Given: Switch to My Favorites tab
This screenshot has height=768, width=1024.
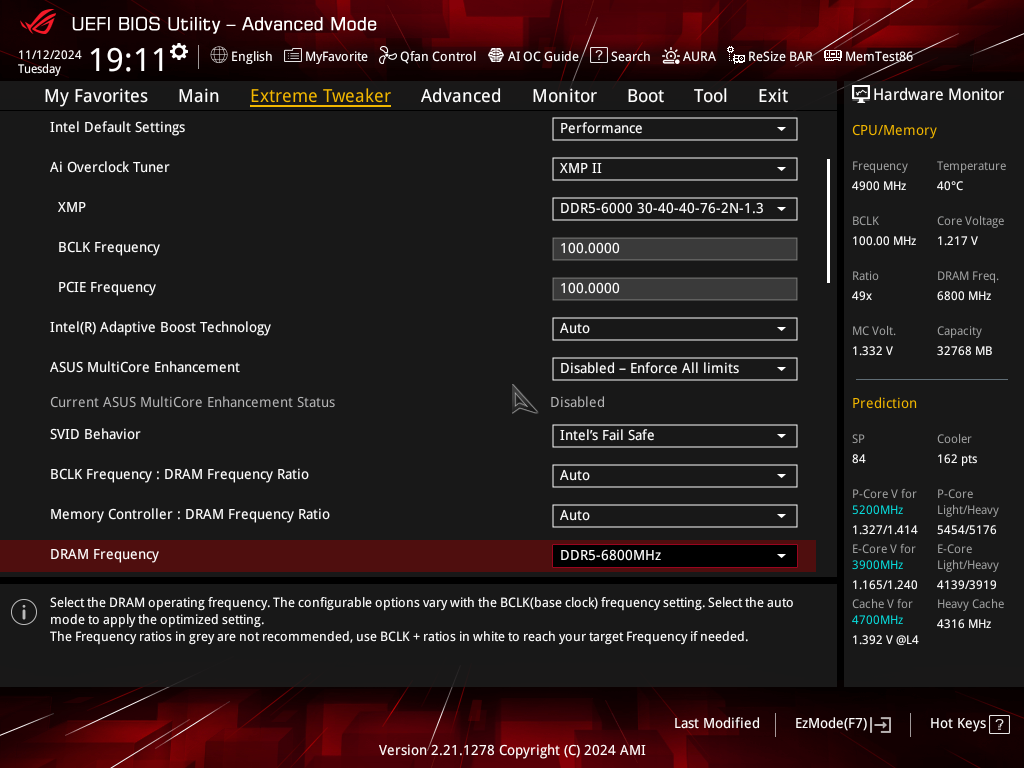Looking at the screenshot, I should [x=96, y=96].
